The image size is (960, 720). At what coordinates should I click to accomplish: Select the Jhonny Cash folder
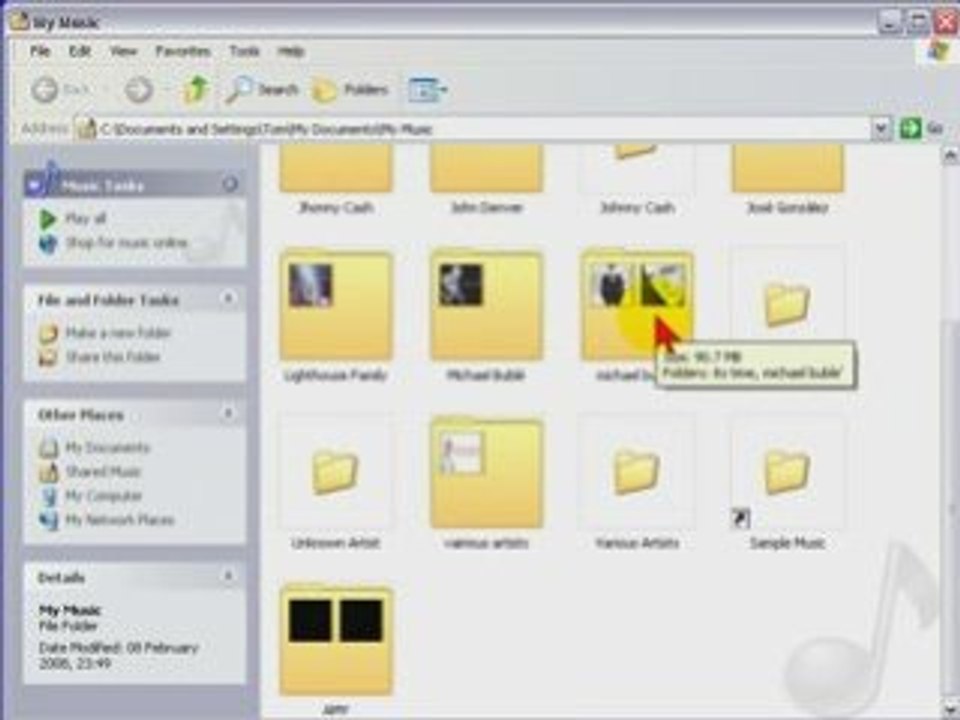click(x=336, y=178)
